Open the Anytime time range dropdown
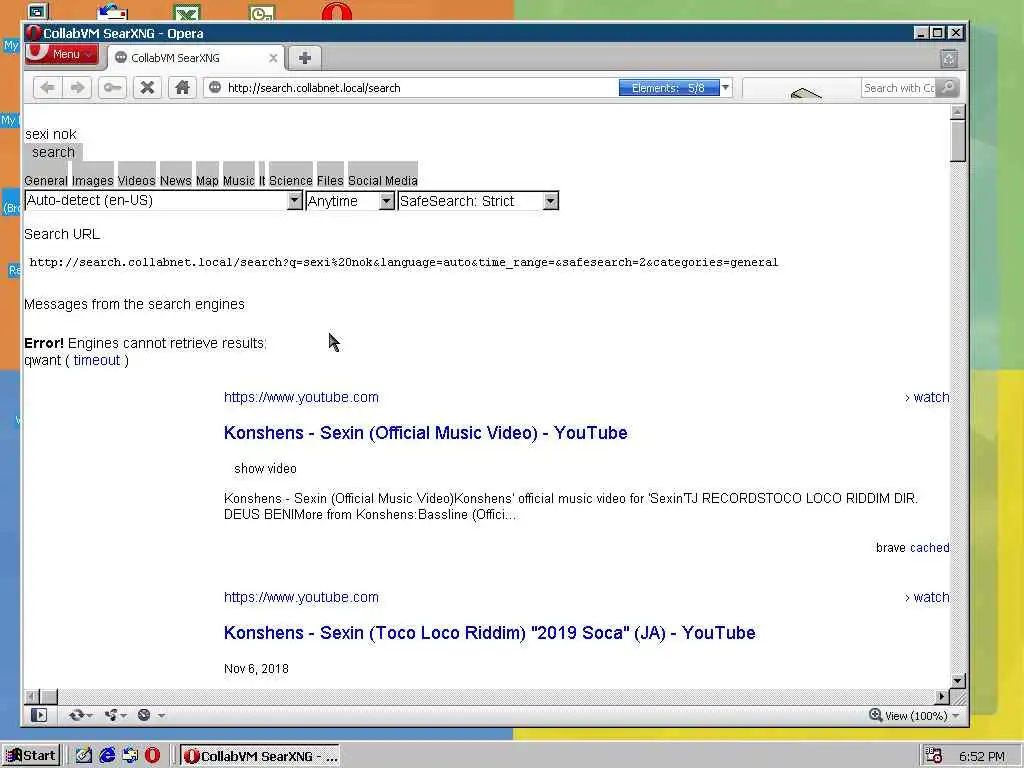Image resolution: width=1024 pixels, height=768 pixels. (350, 201)
